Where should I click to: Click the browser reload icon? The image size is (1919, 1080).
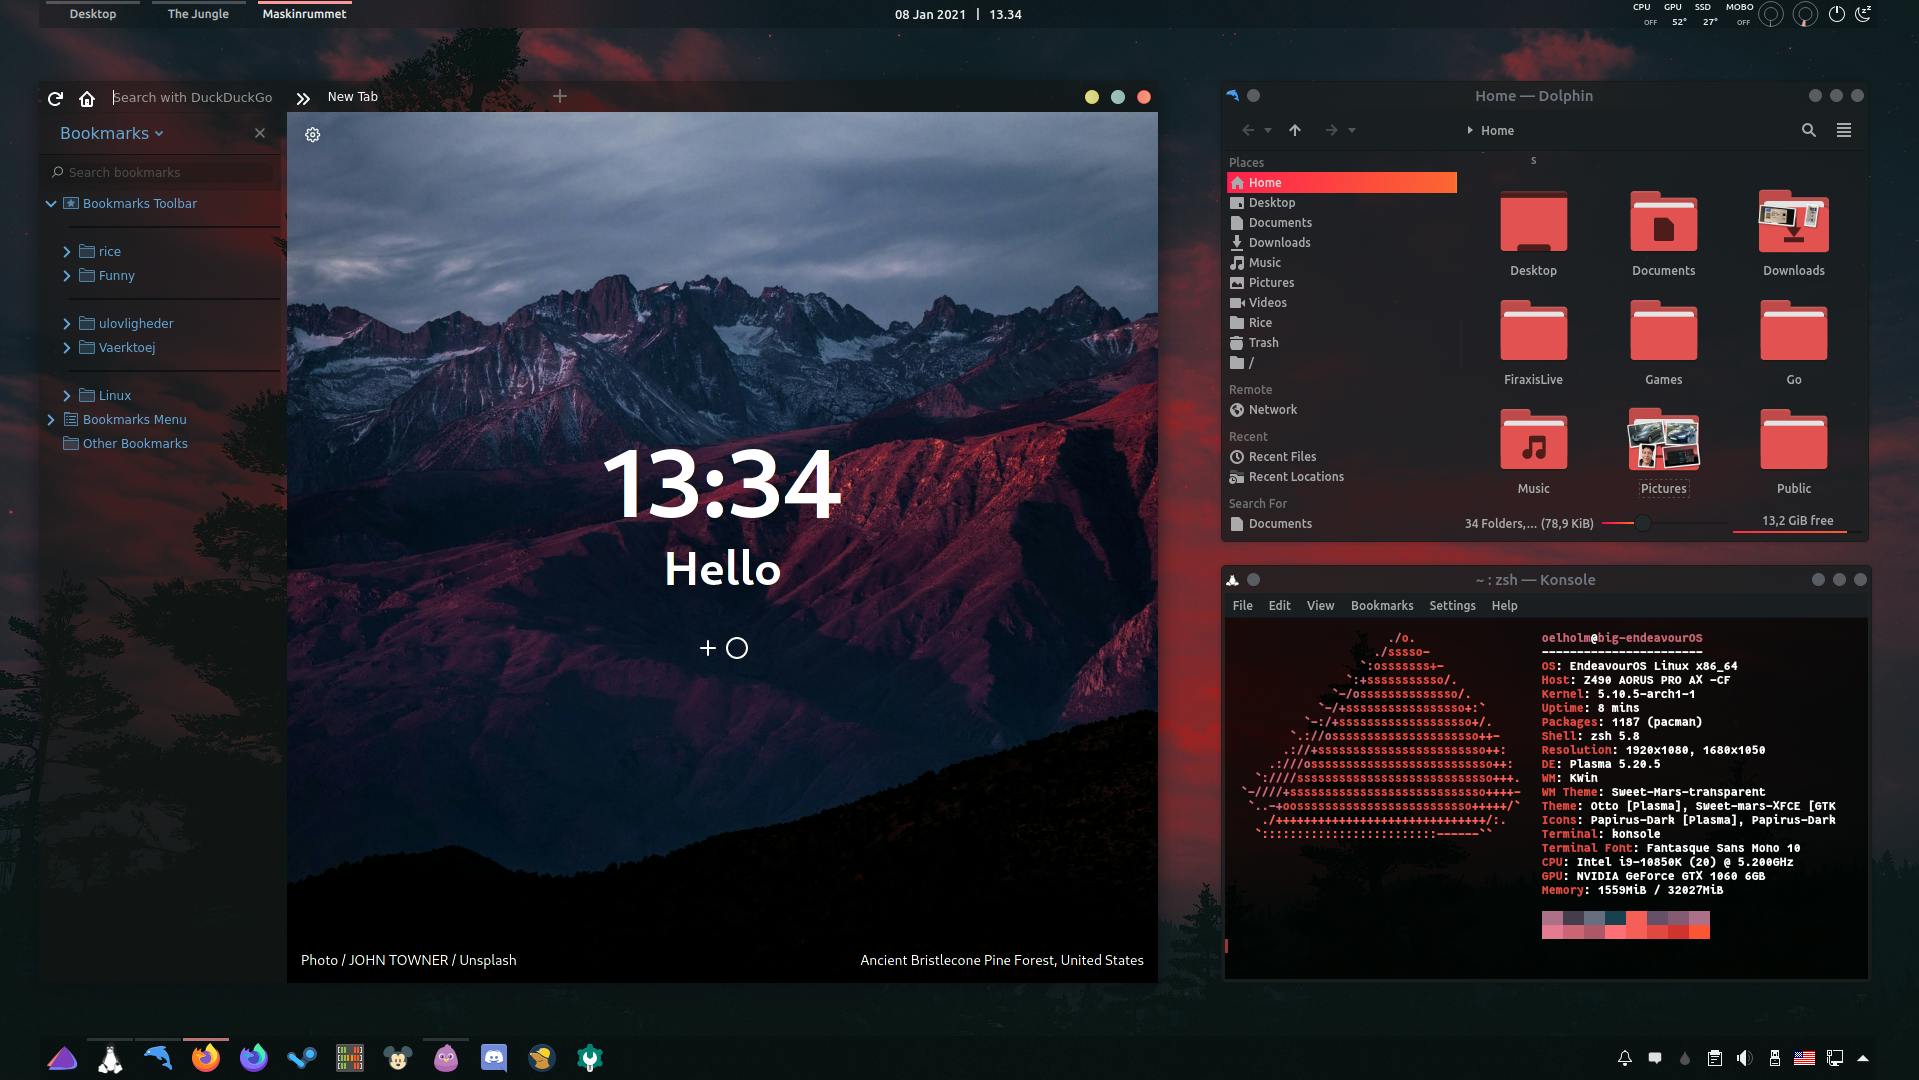pos(56,98)
